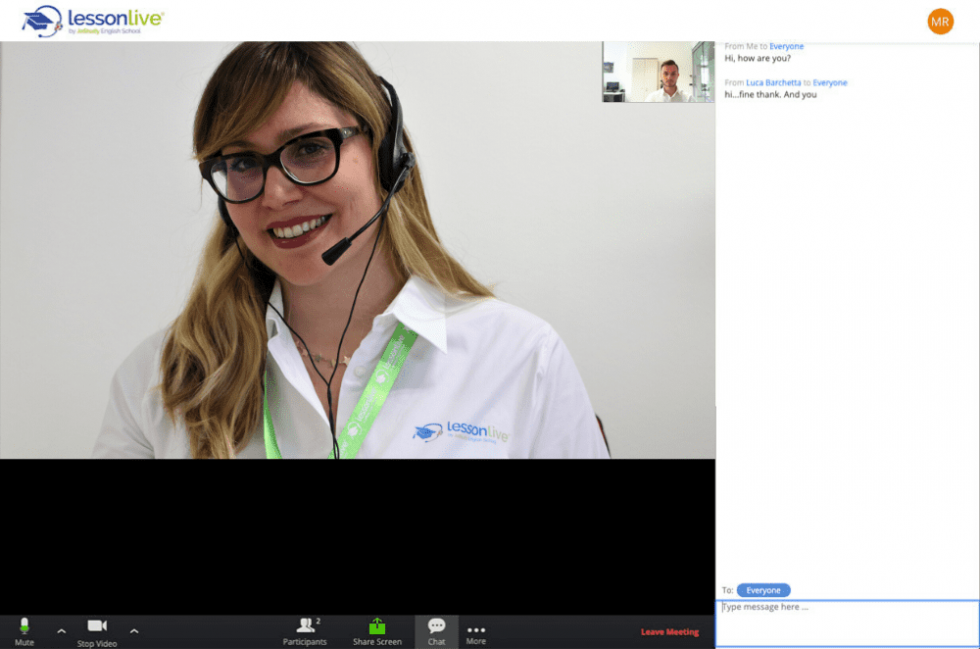Toggle microphone mute on the toolbar
Screen dimensions: 980x649
(x=22, y=630)
